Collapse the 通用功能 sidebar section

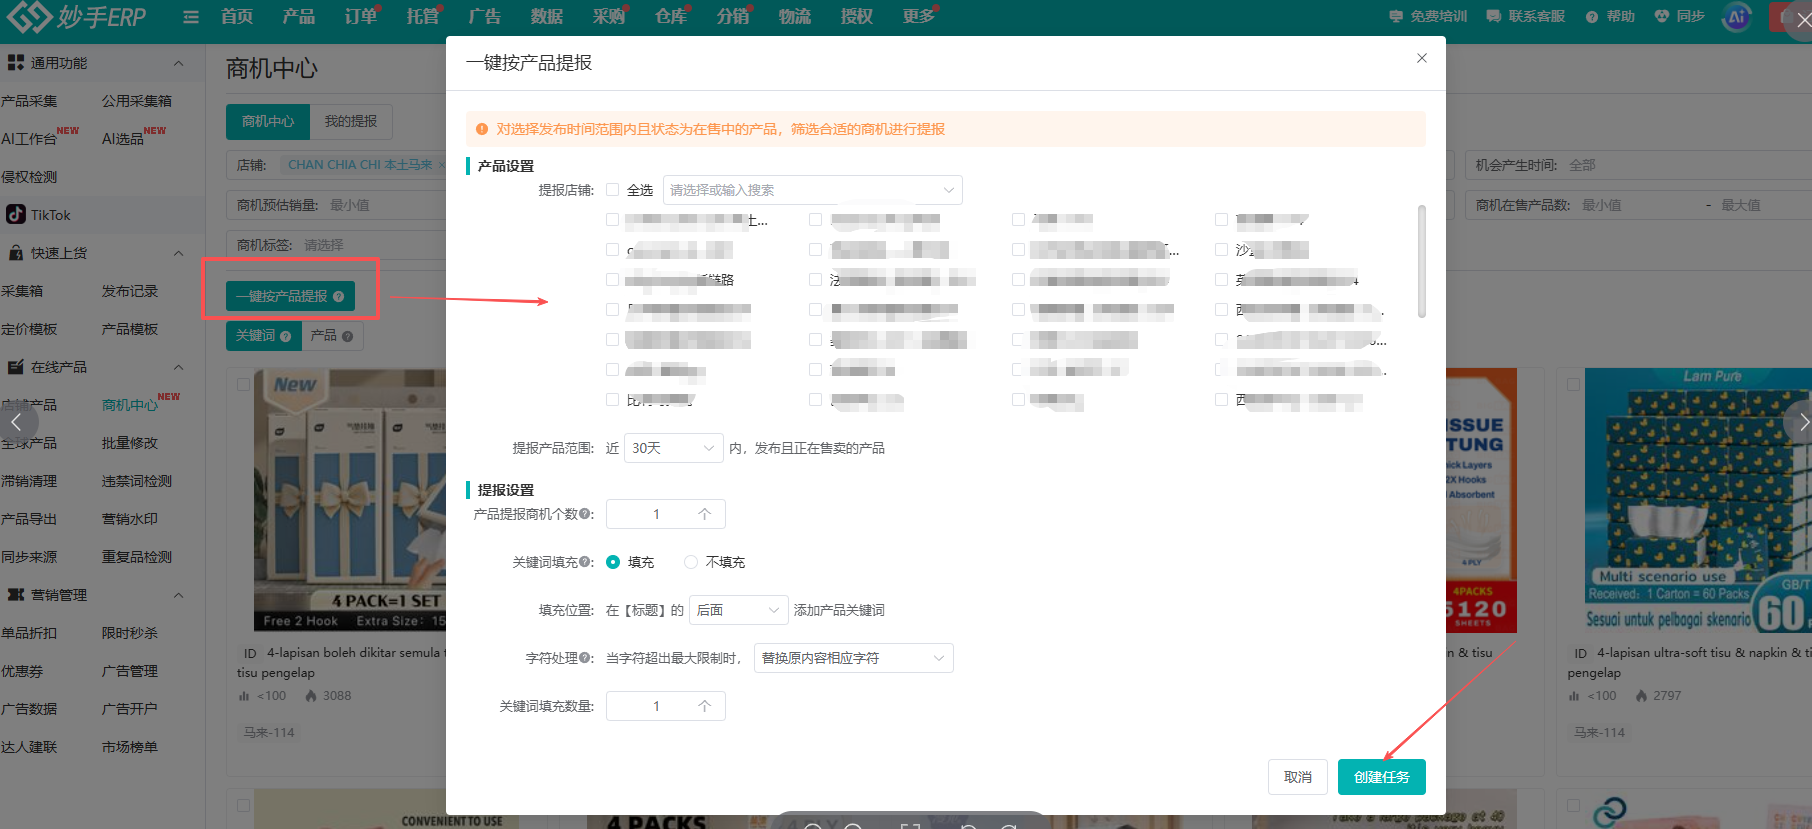[178, 63]
